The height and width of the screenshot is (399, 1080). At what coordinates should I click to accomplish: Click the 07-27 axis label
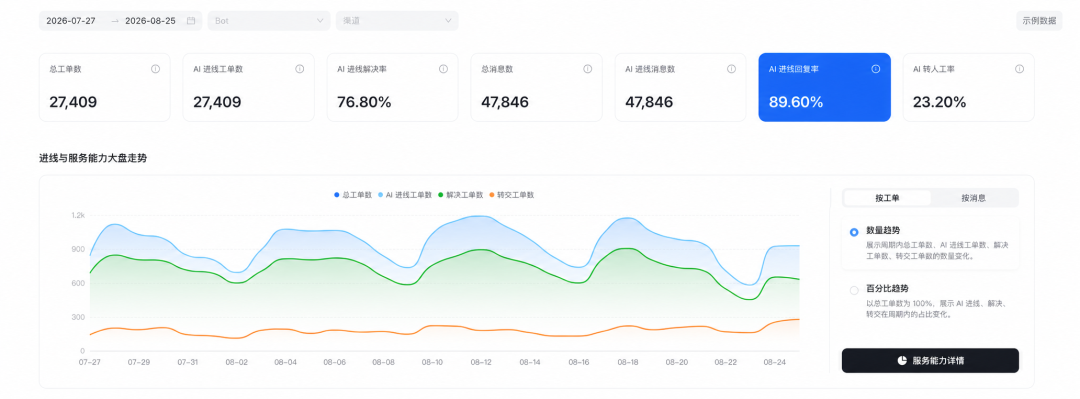click(90, 362)
